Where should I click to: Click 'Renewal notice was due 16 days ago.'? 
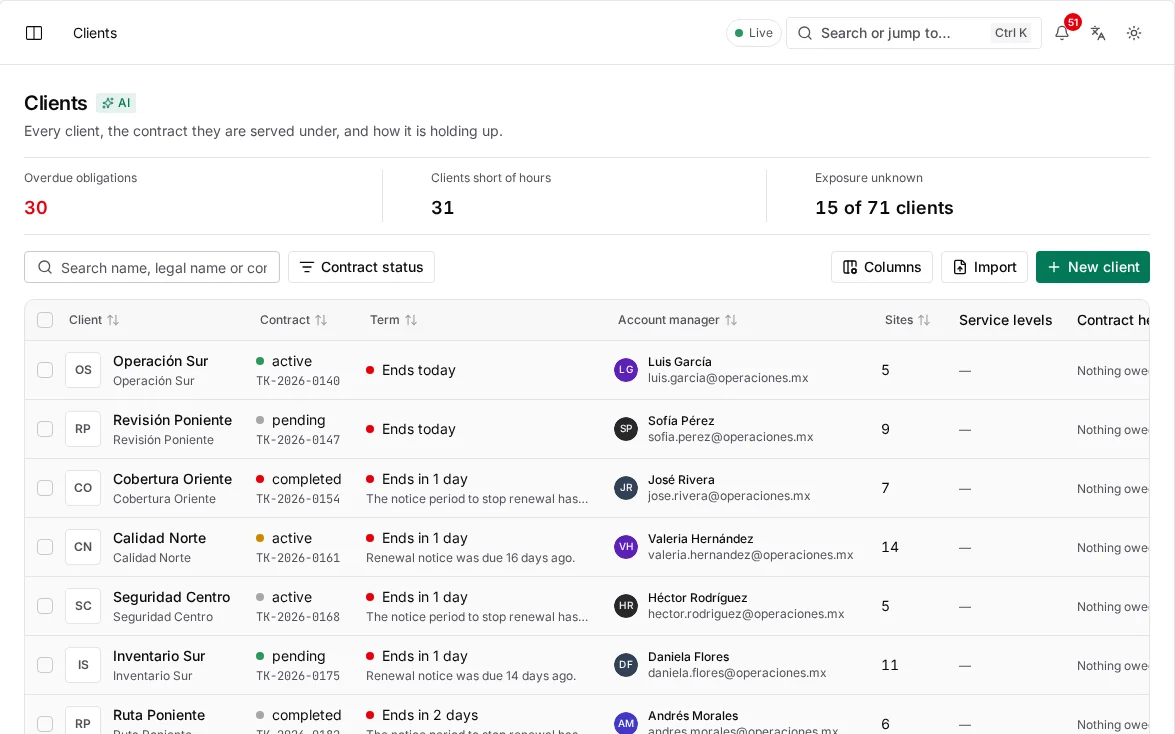(471, 558)
